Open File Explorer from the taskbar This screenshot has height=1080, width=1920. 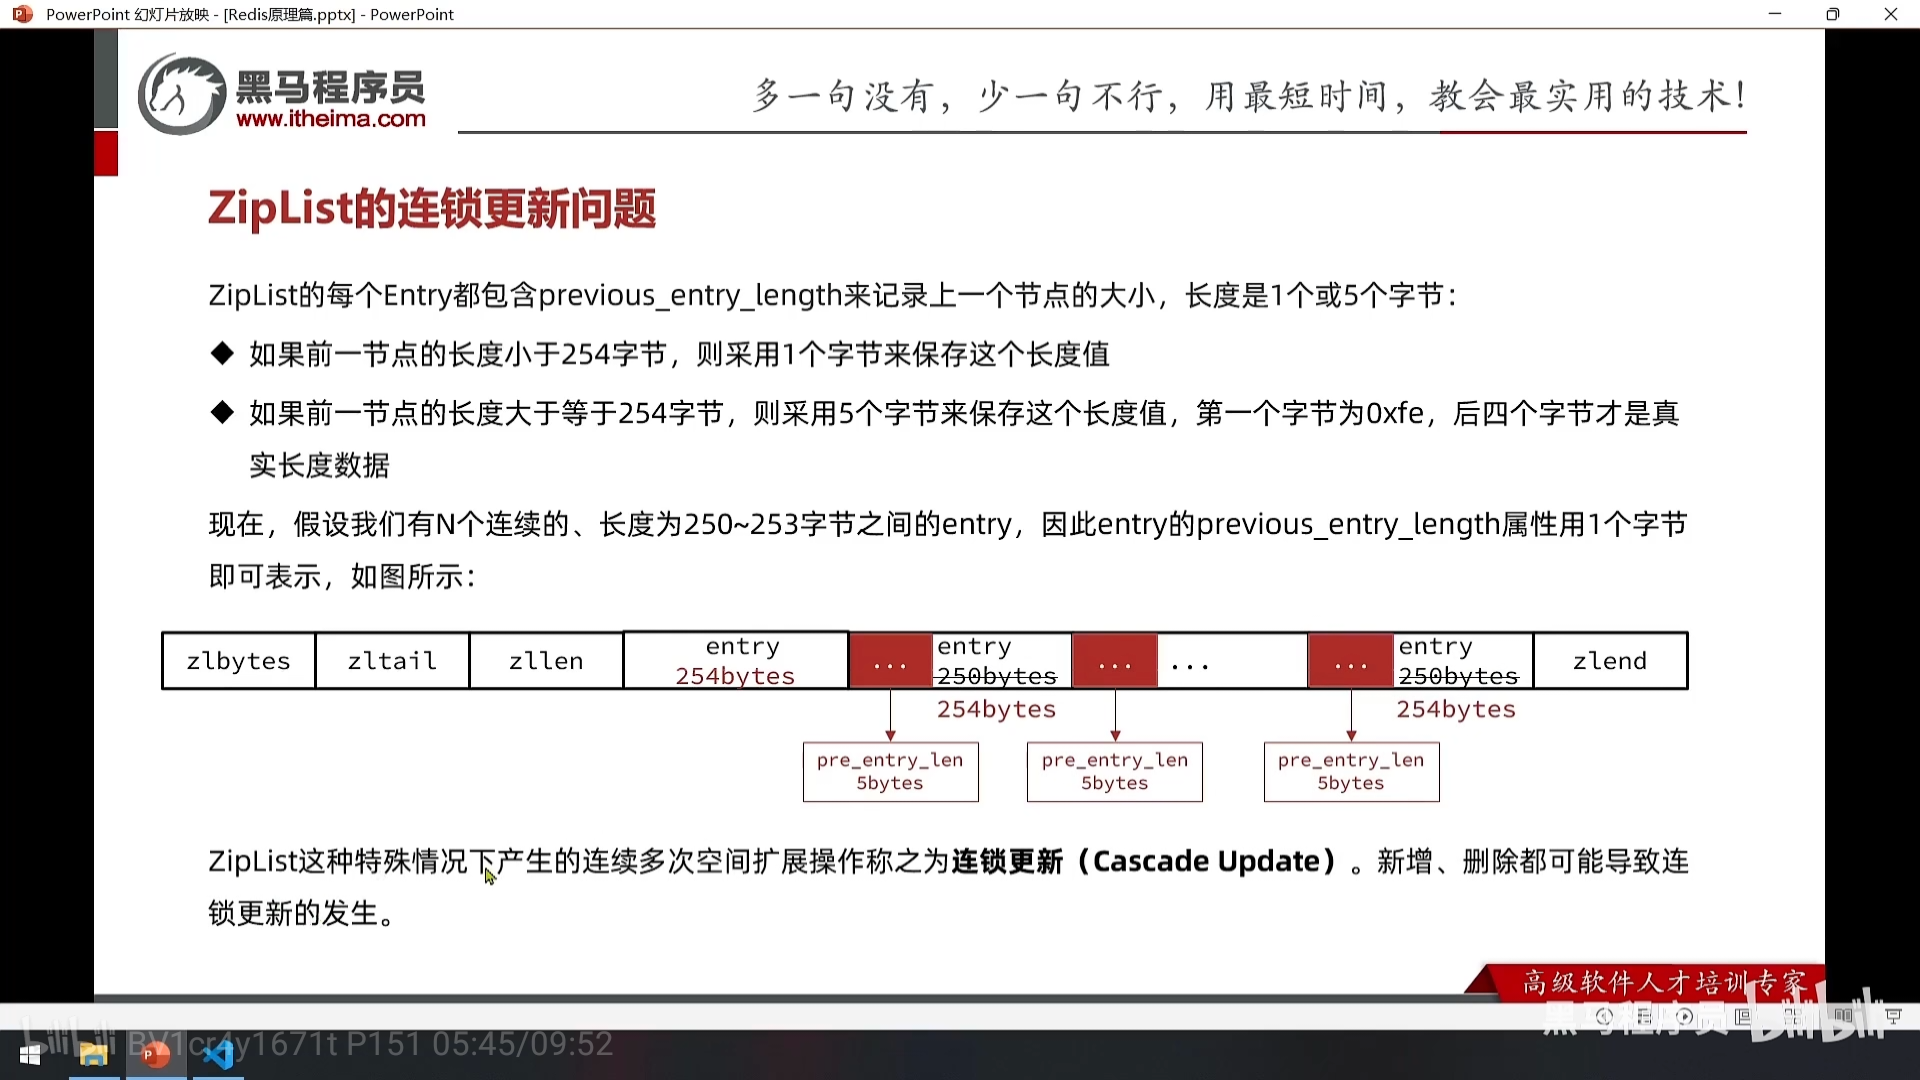pyautogui.click(x=93, y=1055)
